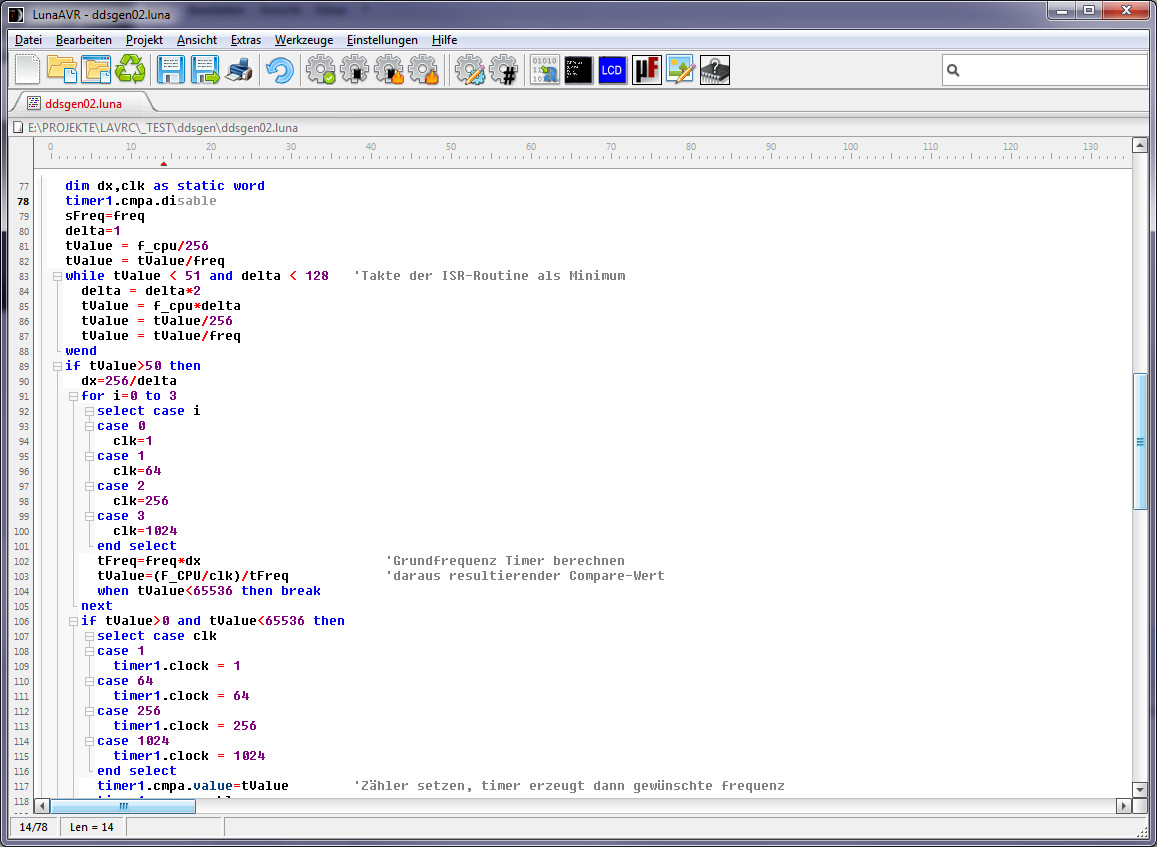Click gear icon with green checkmark
This screenshot has width=1157, height=847.
pyautogui.click(x=321, y=70)
